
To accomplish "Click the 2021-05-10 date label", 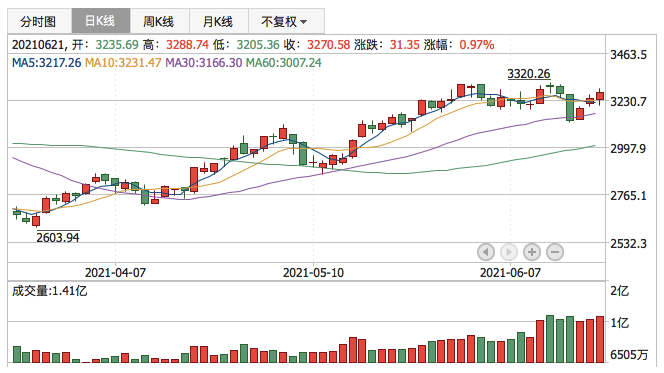I will click(x=313, y=272).
